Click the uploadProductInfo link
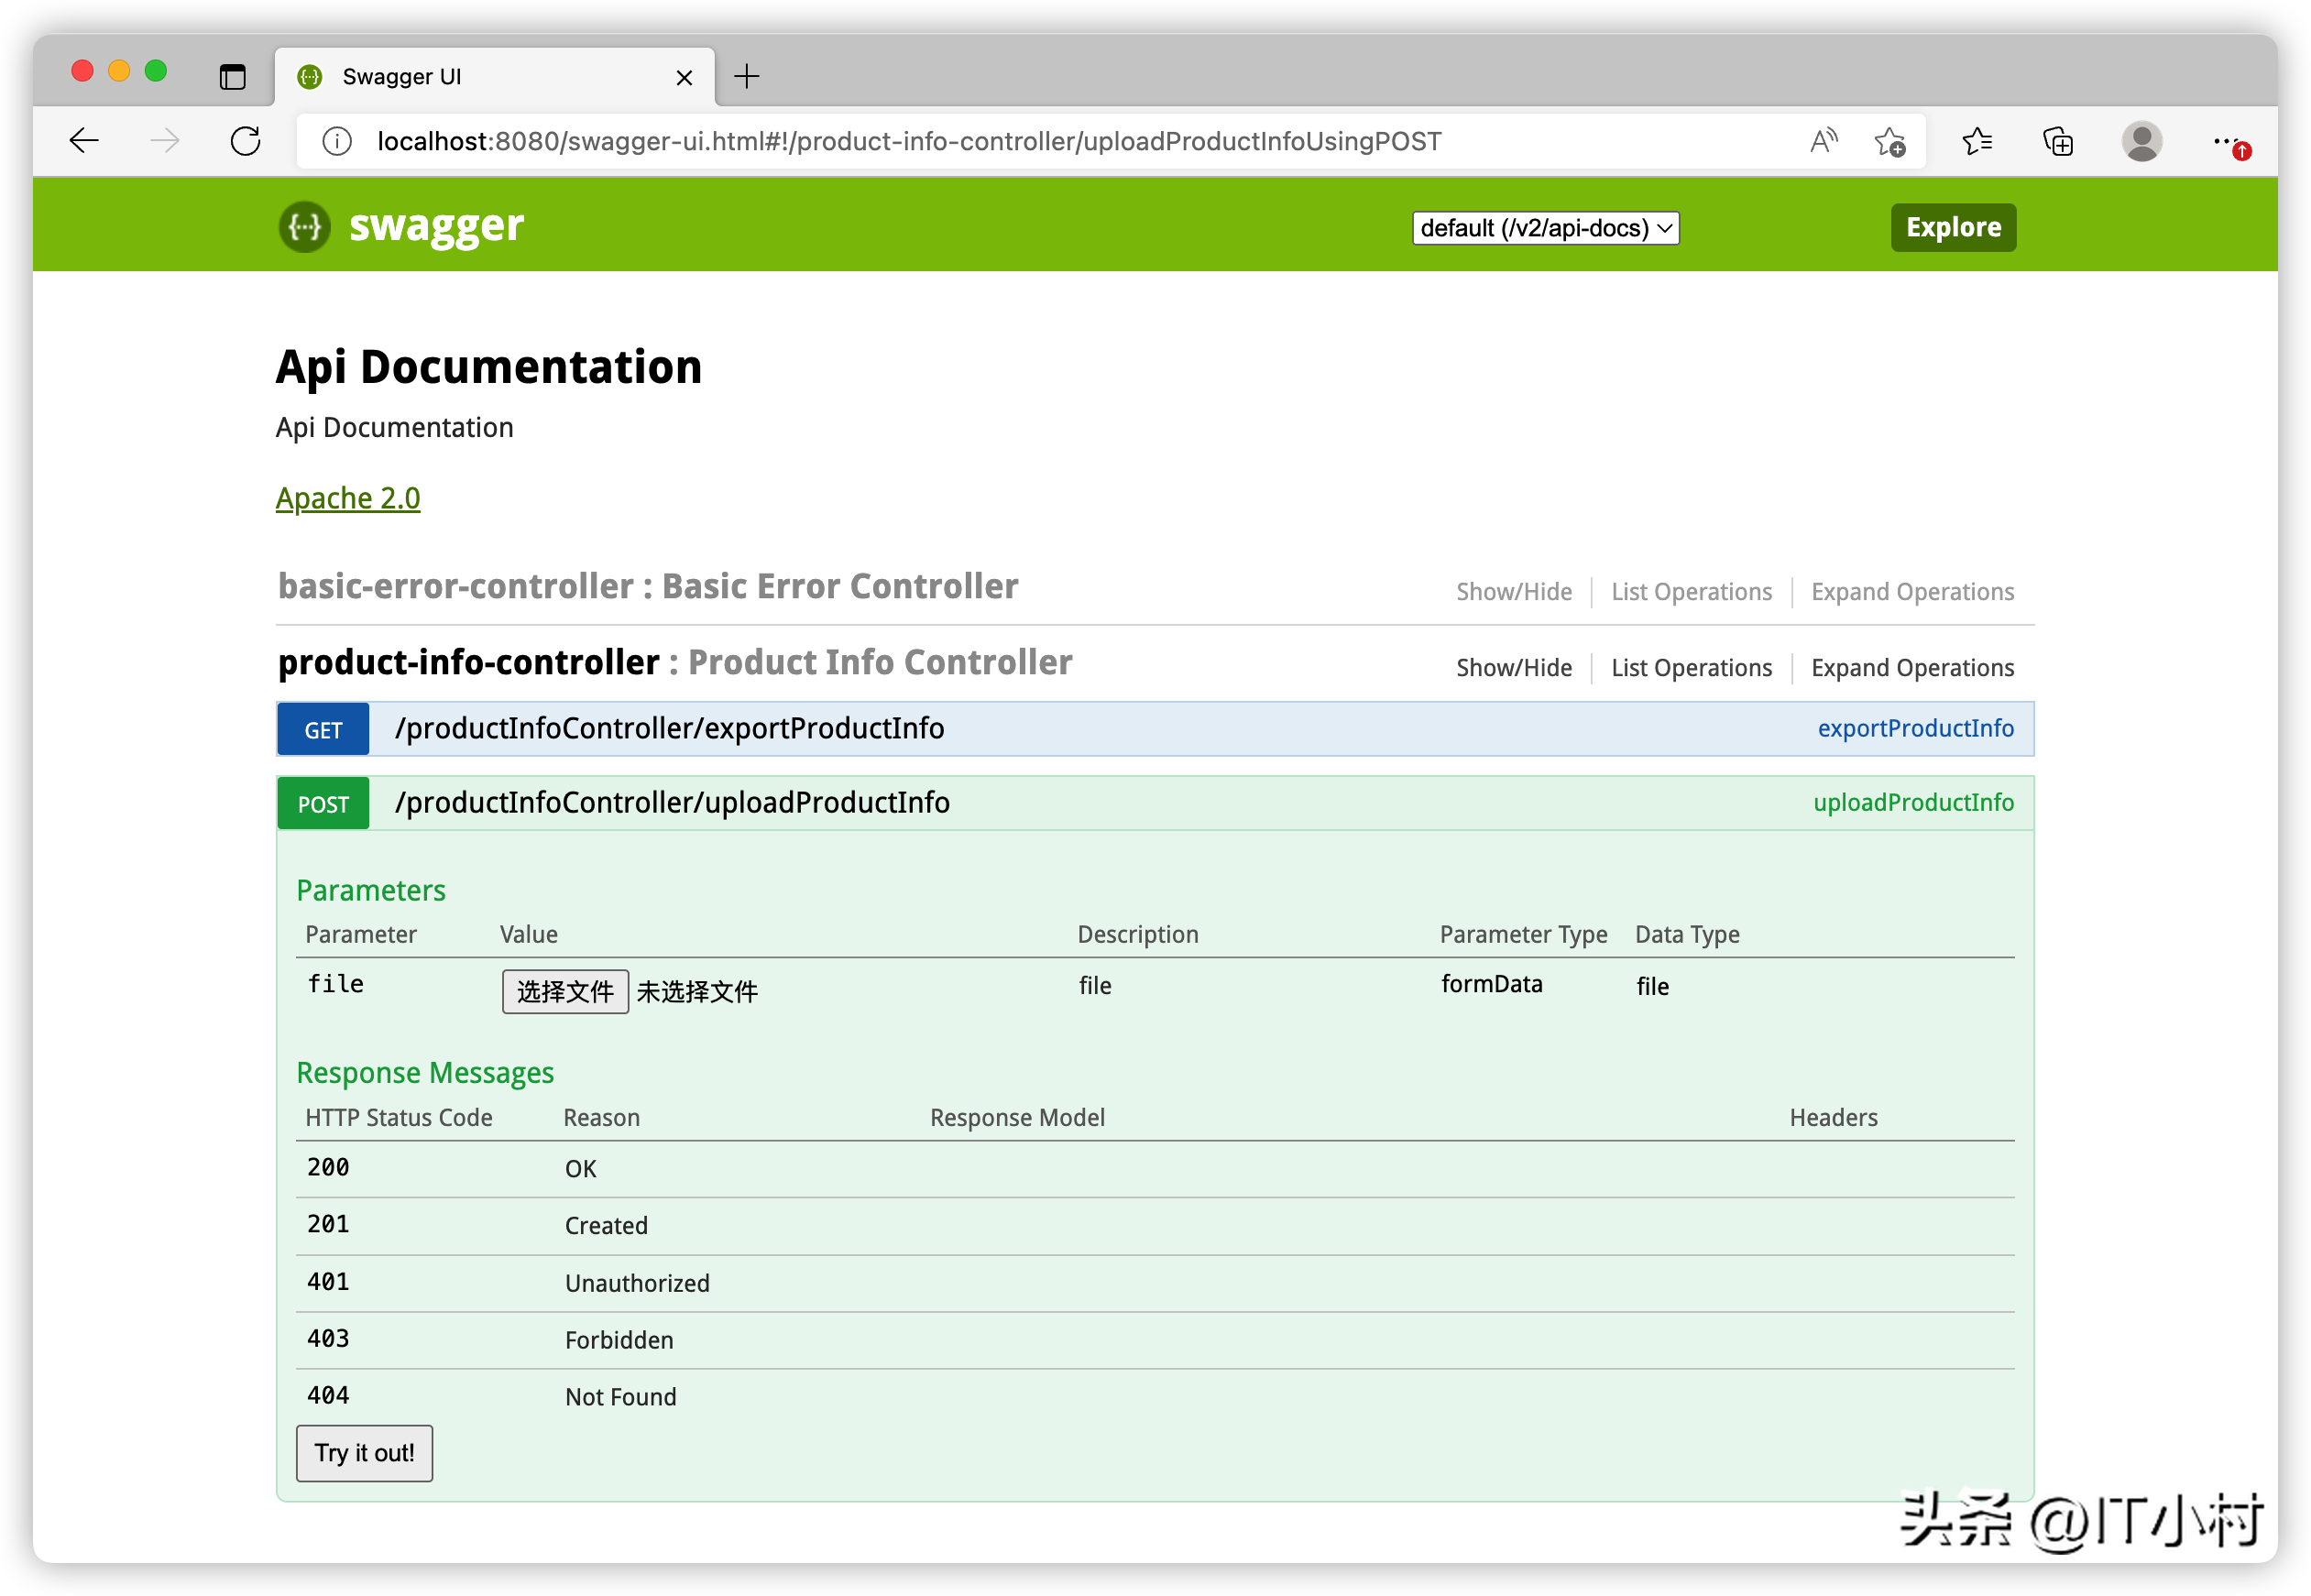Screen dimensions: 2311x1596 pyautogui.click(x=1913, y=803)
